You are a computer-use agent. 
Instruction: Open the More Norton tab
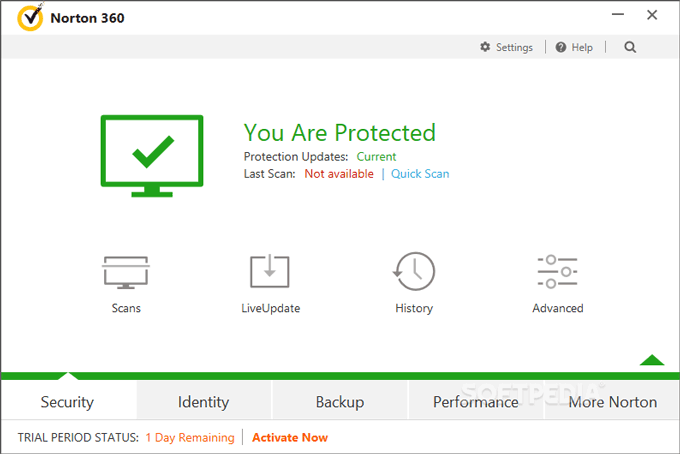[612, 402]
